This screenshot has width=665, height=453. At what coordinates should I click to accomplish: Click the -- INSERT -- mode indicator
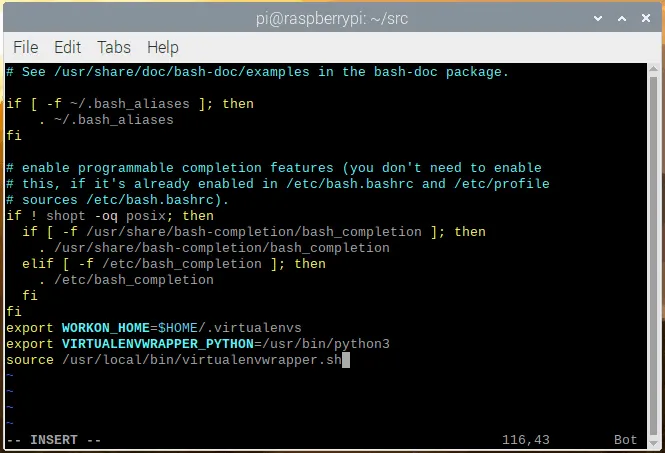point(54,440)
